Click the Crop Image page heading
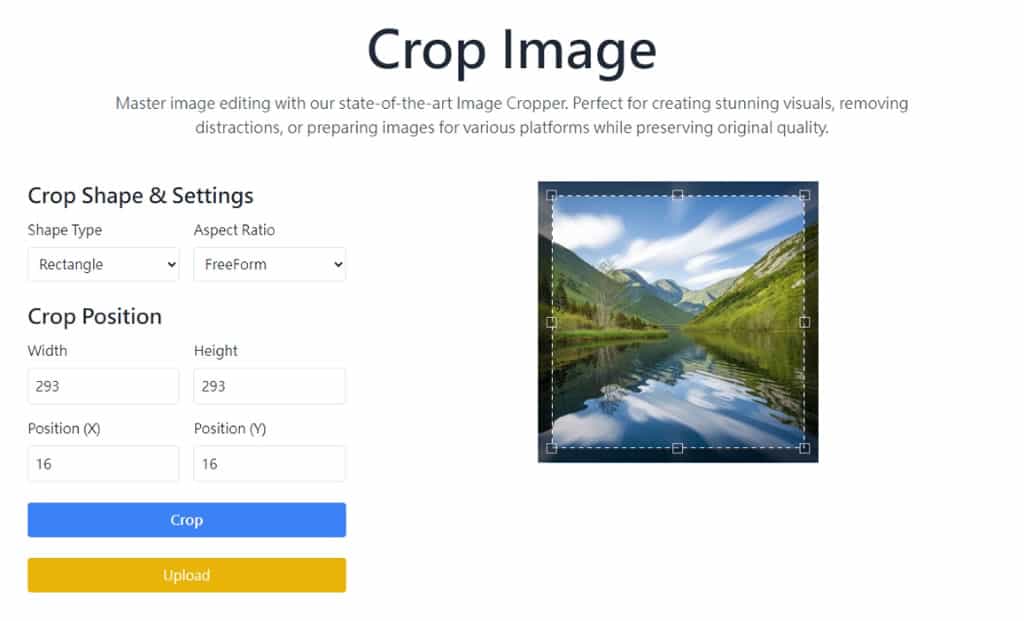This screenshot has width=1024, height=621. (511, 48)
